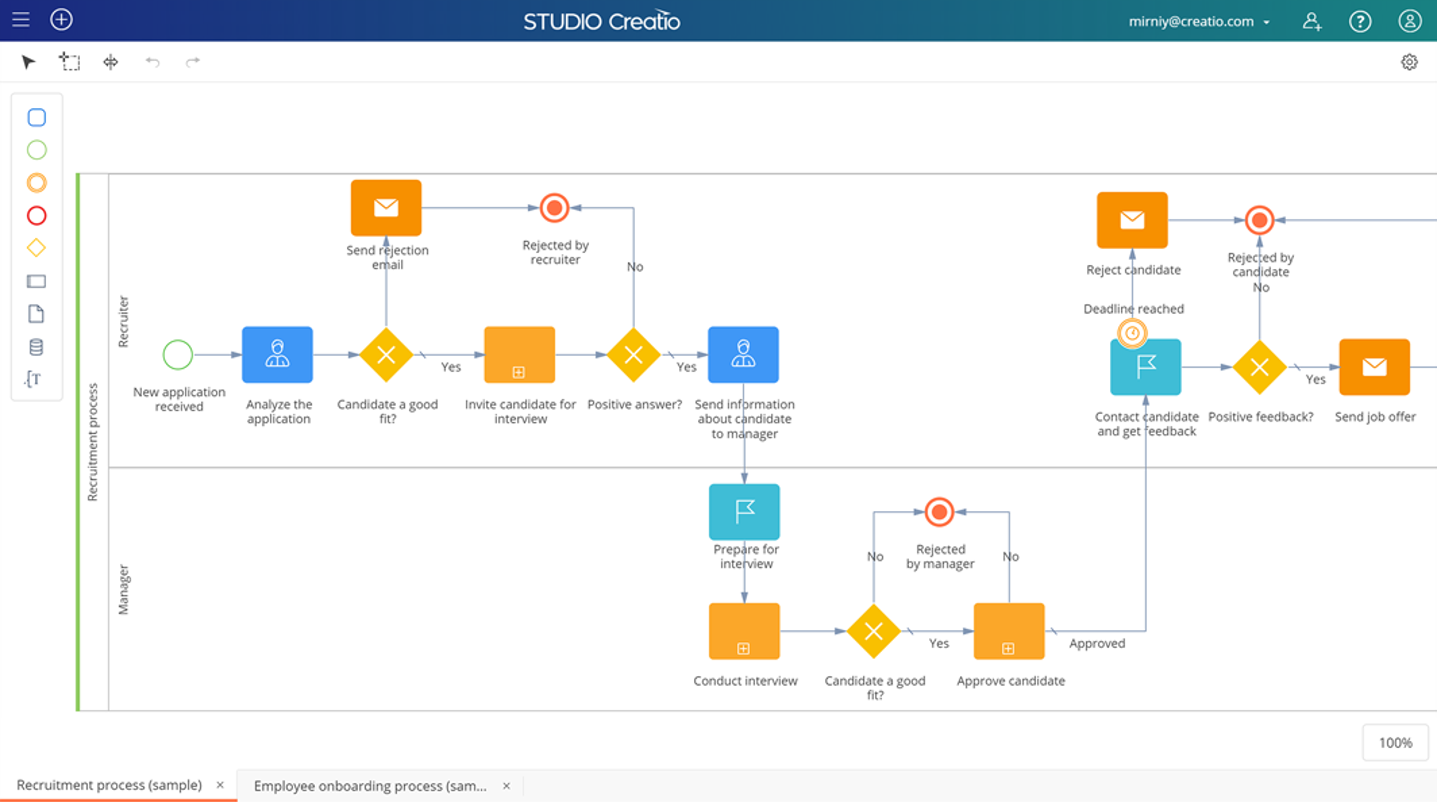Click the Undo arrow in the toolbar
Image resolution: width=1437 pixels, height=802 pixels.
[x=151, y=61]
